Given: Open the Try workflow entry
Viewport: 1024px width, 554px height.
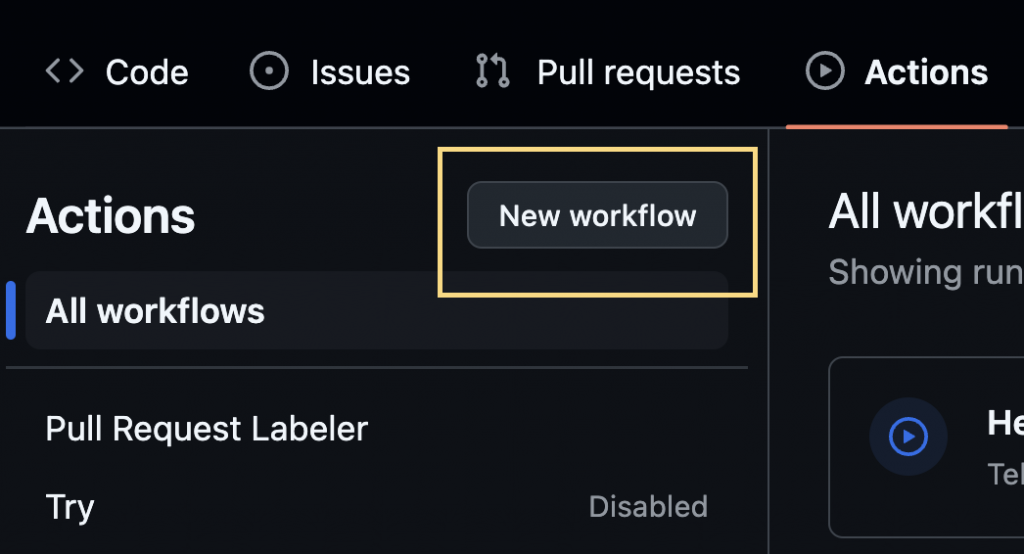Looking at the screenshot, I should (70, 507).
